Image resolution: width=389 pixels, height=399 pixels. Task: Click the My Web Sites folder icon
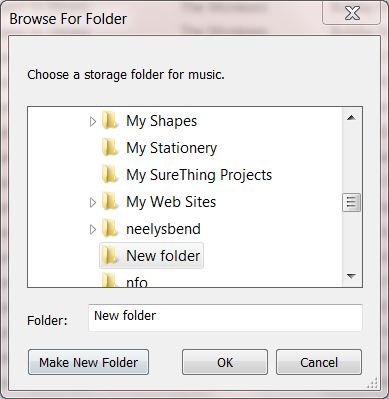(x=110, y=202)
